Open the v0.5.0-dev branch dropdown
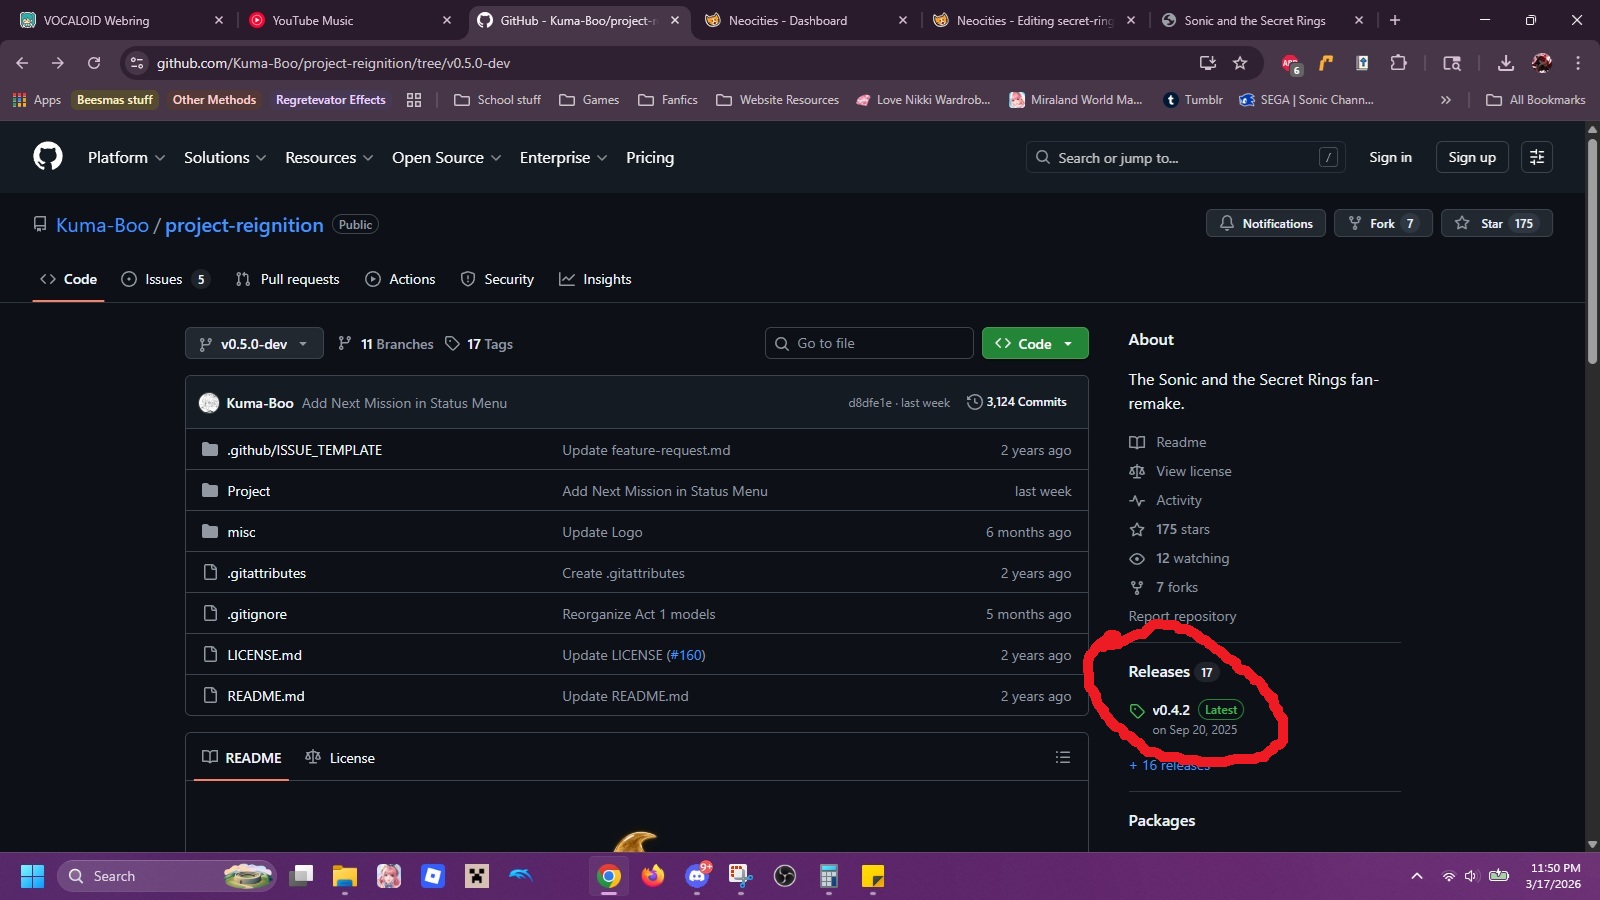Image resolution: width=1600 pixels, height=900 pixels. point(254,343)
